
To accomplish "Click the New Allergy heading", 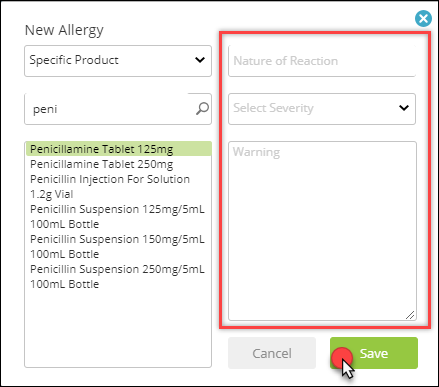I will 64,30.
